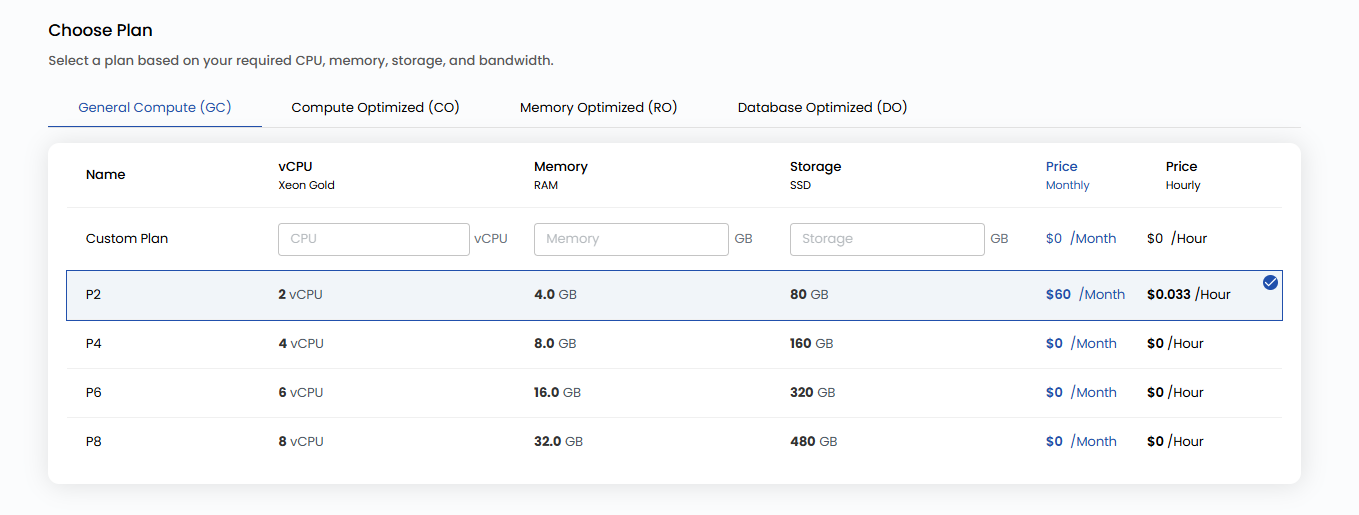Open the Compute Optimized (CO) tab
The height and width of the screenshot is (515, 1359).
(x=375, y=107)
